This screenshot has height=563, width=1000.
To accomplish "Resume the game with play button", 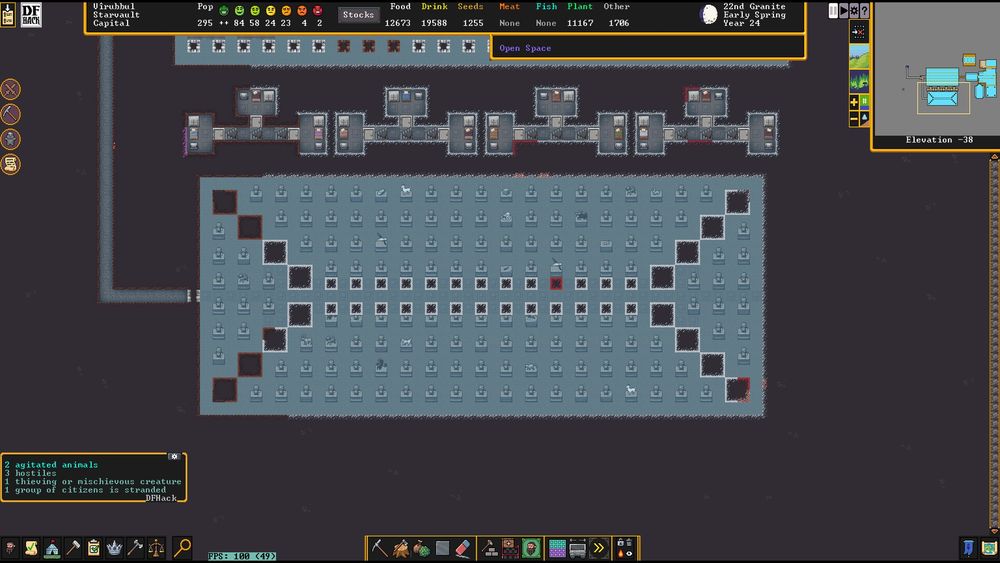I will 844,11.
